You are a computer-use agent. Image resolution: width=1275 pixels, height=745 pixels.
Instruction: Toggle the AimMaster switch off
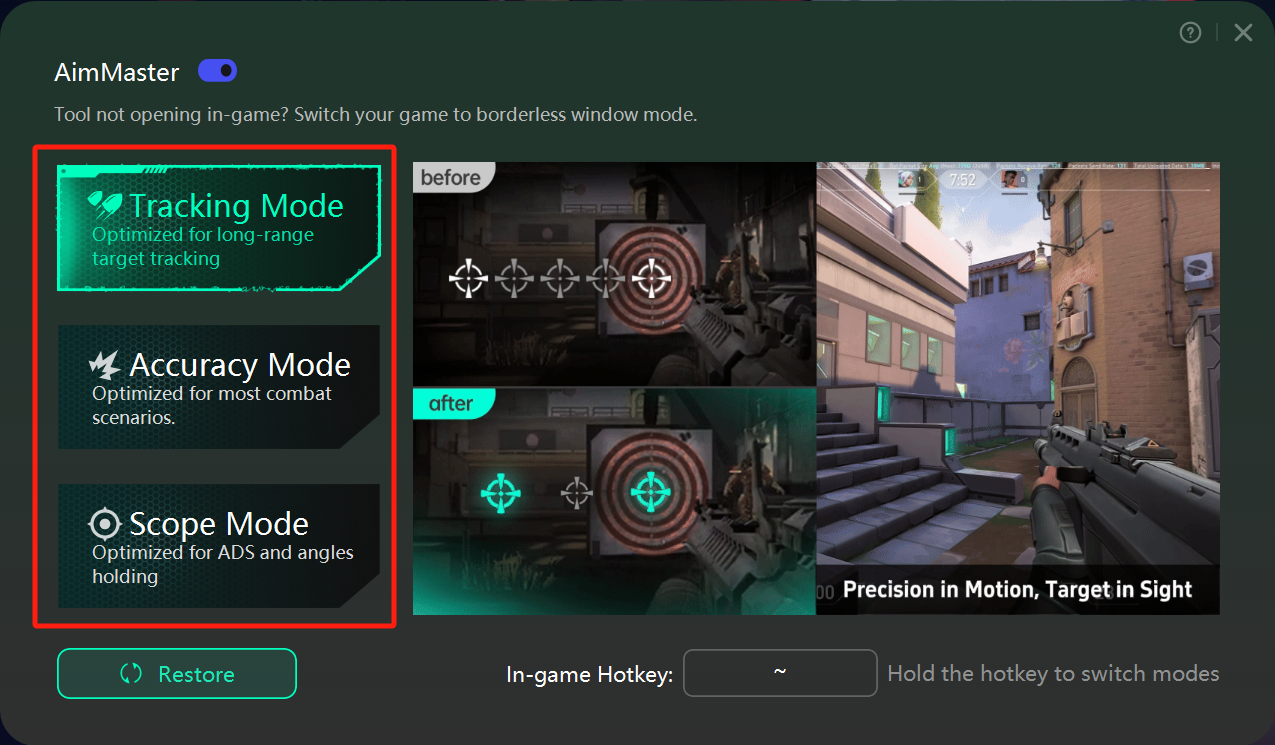pyautogui.click(x=217, y=71)
